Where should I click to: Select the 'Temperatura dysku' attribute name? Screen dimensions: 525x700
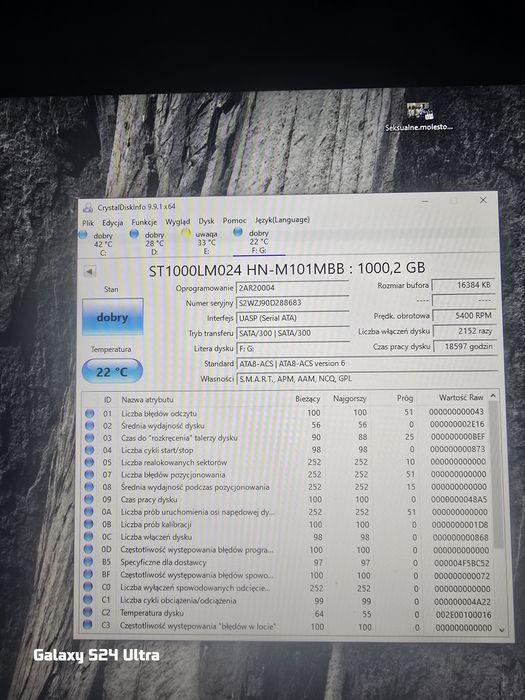[152, 613]
